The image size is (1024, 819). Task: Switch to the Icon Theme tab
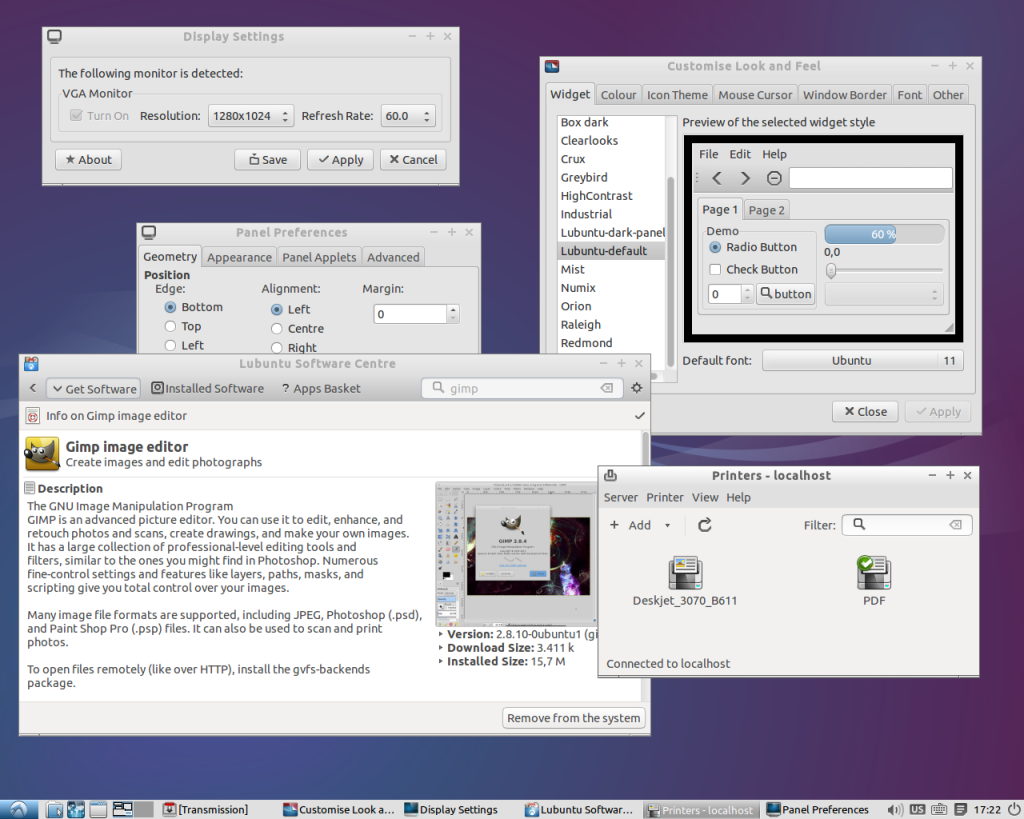coord(677,95)
